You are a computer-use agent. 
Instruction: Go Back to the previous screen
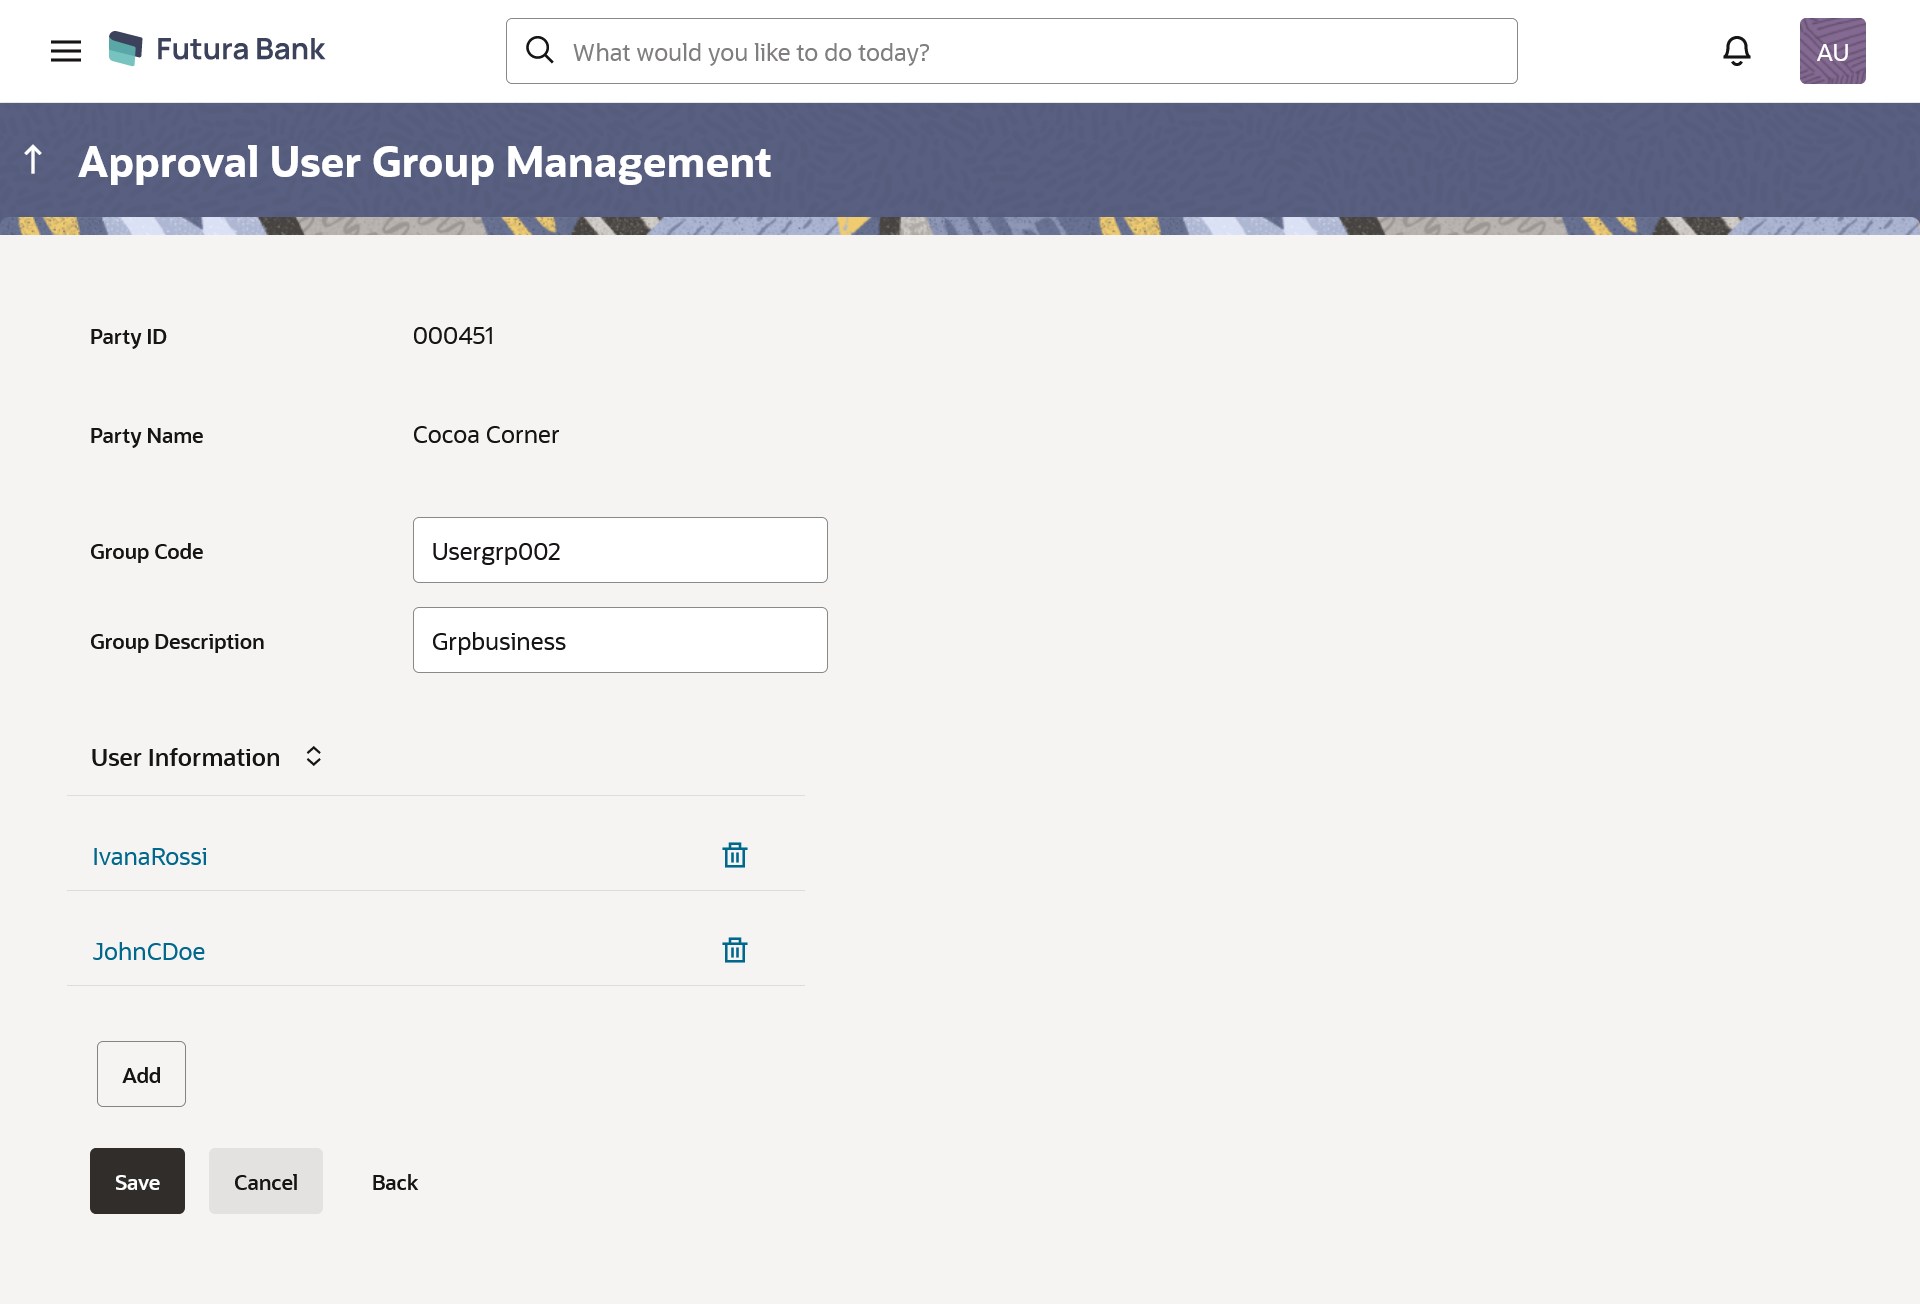pyautogui.click(x=395, y=1183)
